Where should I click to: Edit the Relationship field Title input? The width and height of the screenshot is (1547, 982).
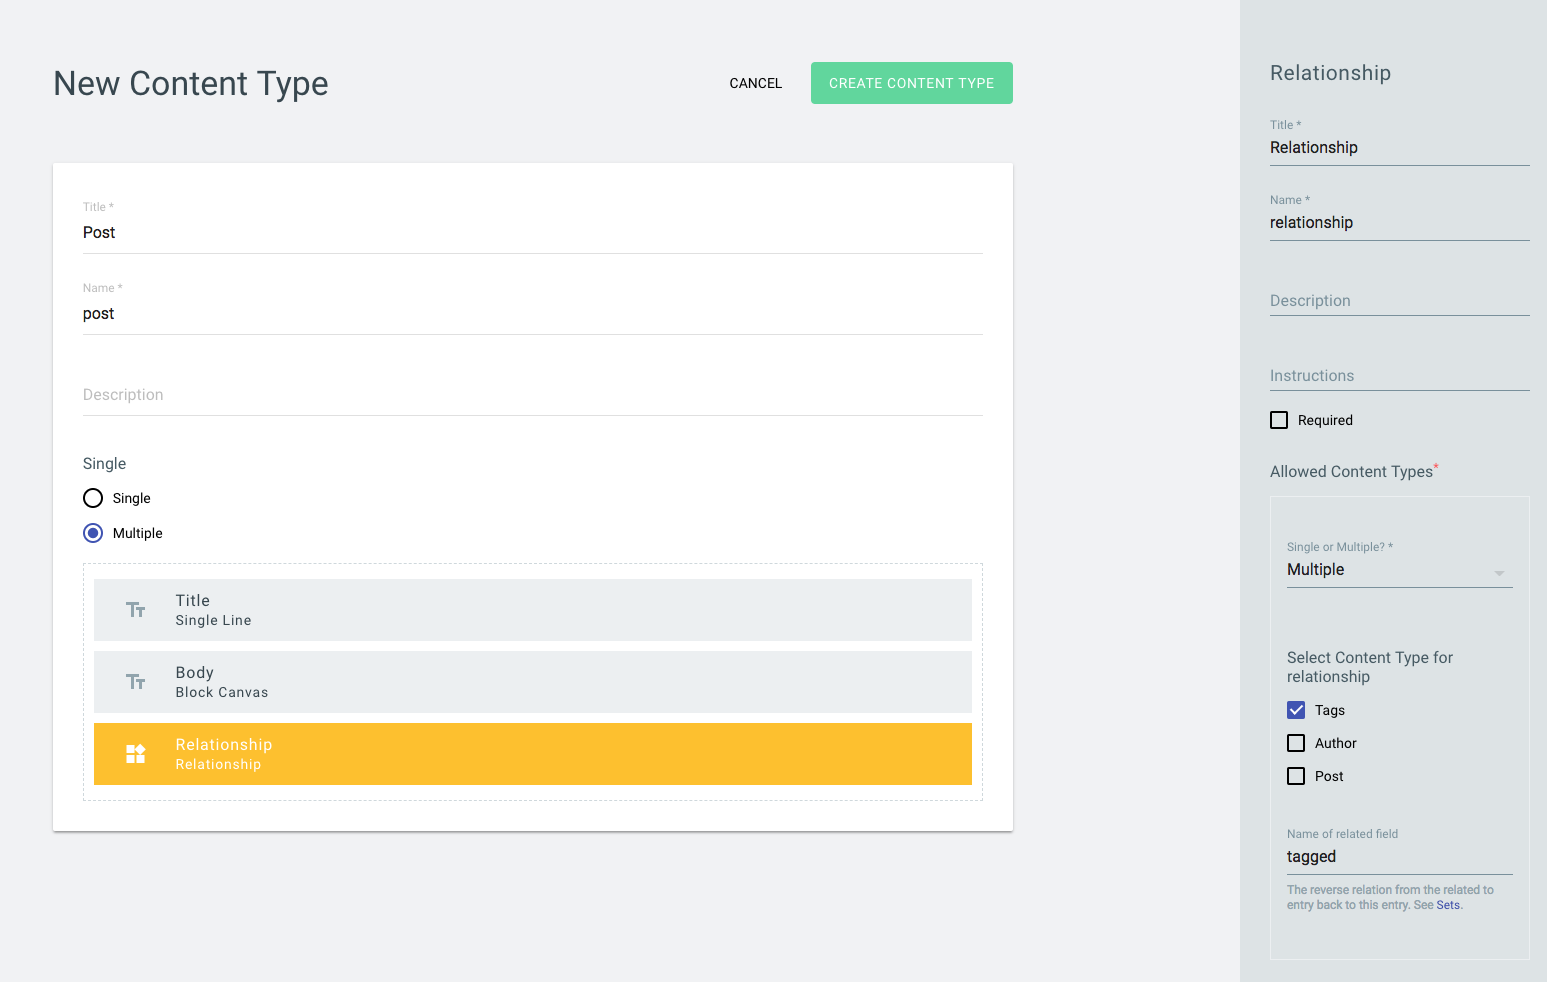pos(1400,148)
